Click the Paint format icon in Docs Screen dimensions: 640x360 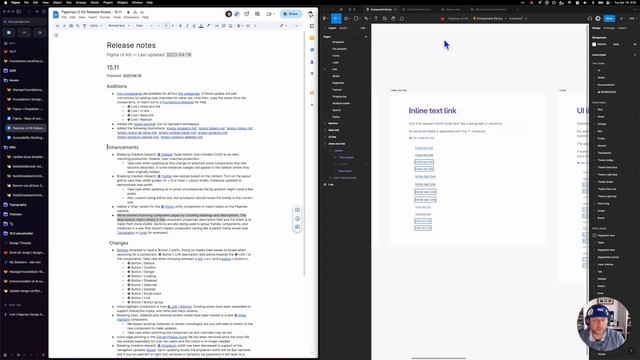point(84,26)
